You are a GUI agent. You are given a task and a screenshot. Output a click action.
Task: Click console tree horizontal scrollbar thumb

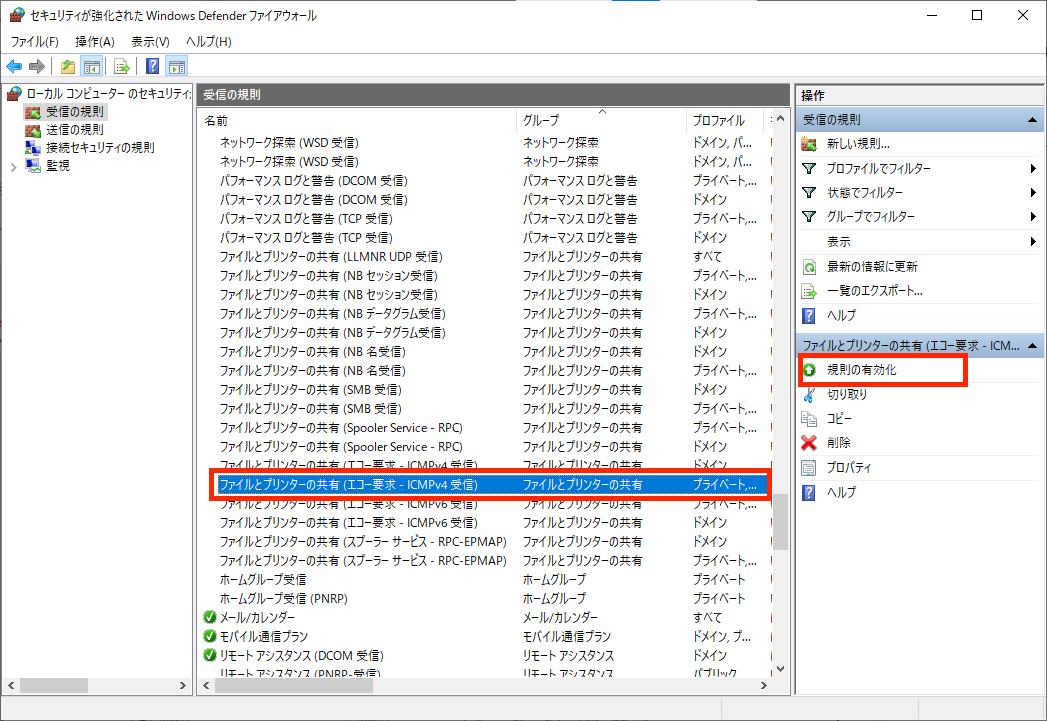click(54, 686)
